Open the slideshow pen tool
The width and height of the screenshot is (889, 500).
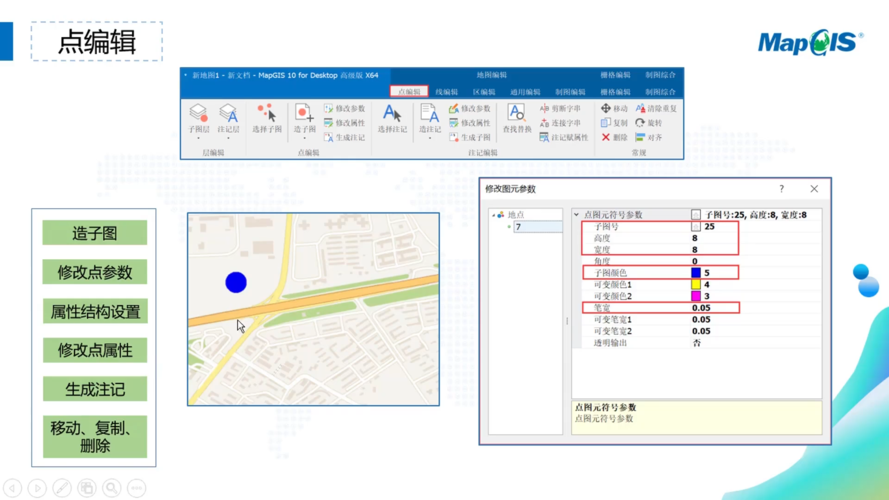(x=62, y=488)
